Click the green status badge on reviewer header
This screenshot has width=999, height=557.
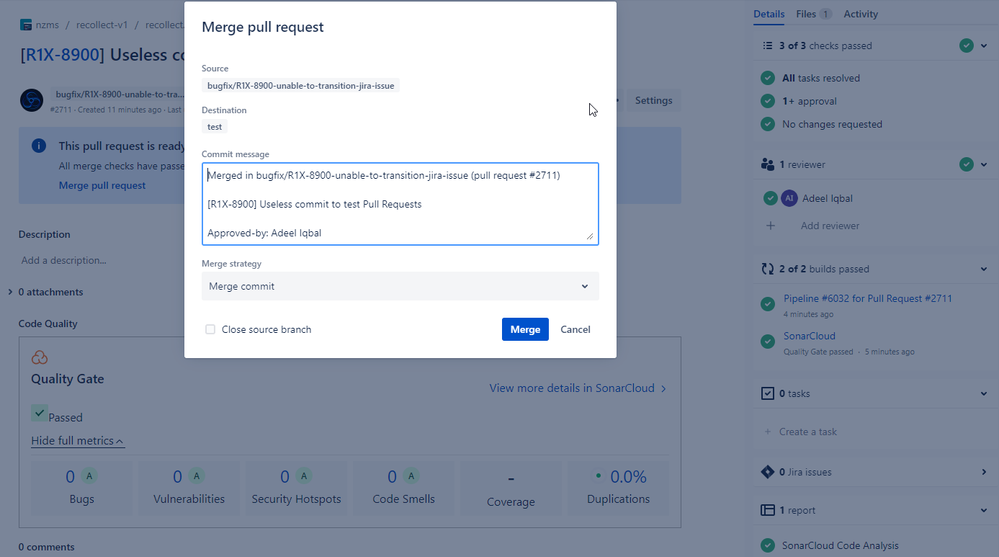click(x=967, y=164)
